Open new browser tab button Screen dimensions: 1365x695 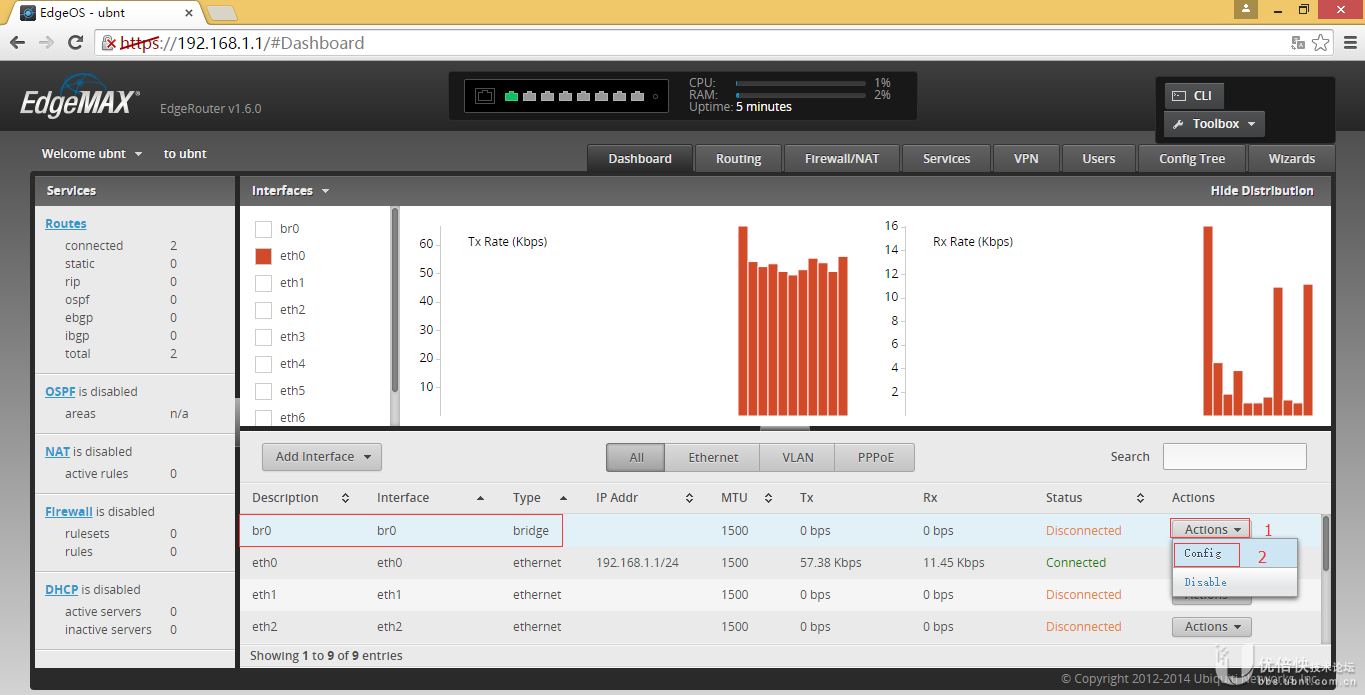click(x=221, y=13)
